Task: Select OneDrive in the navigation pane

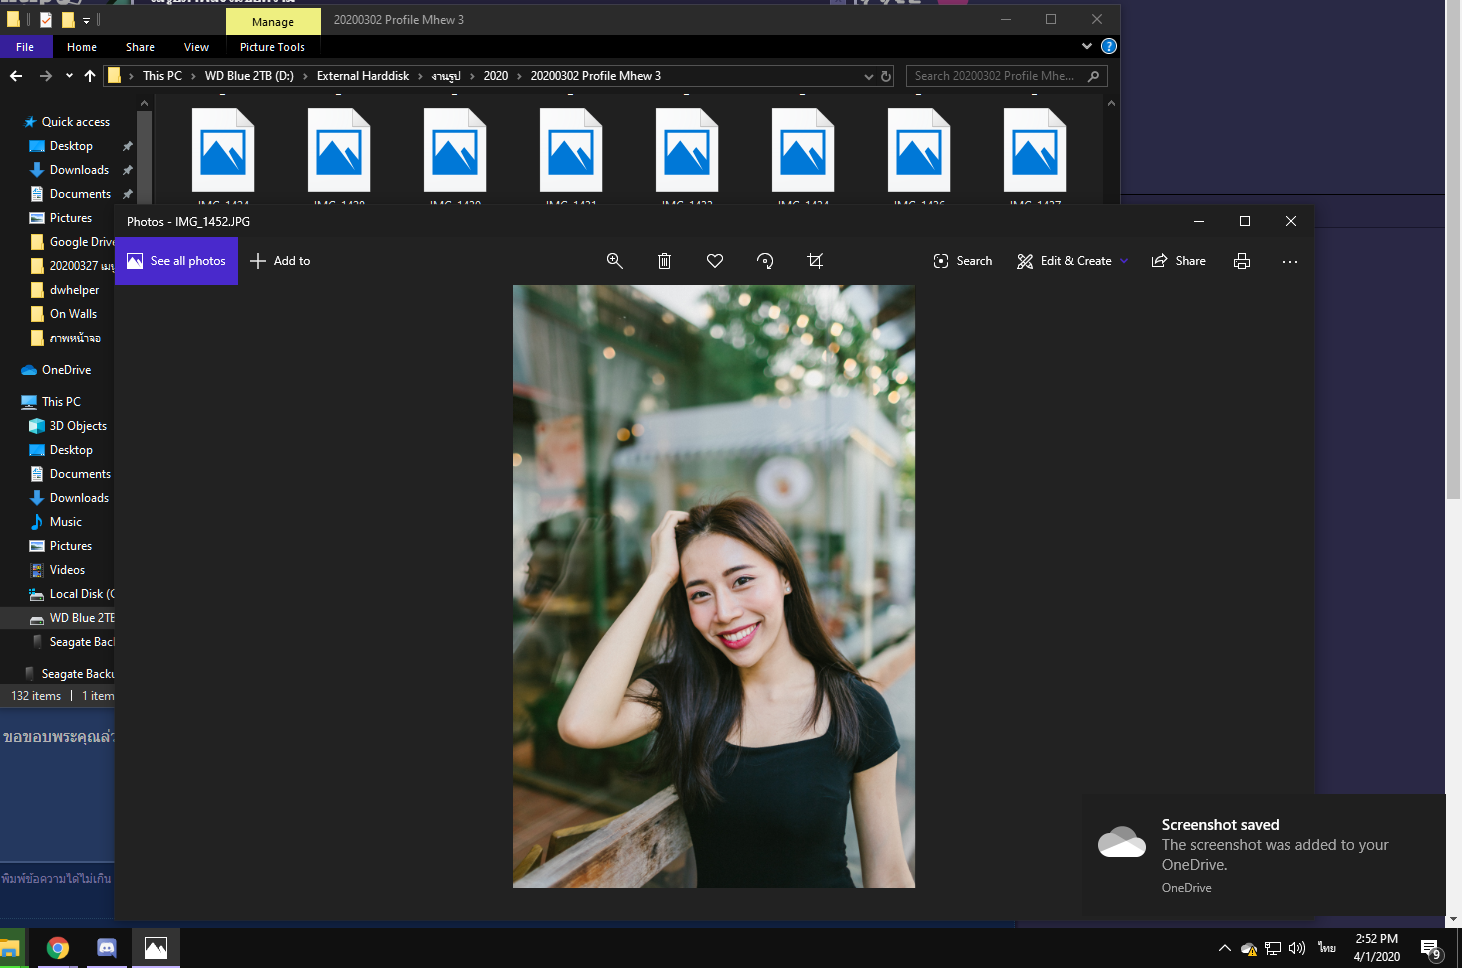Action: [66, 370]
